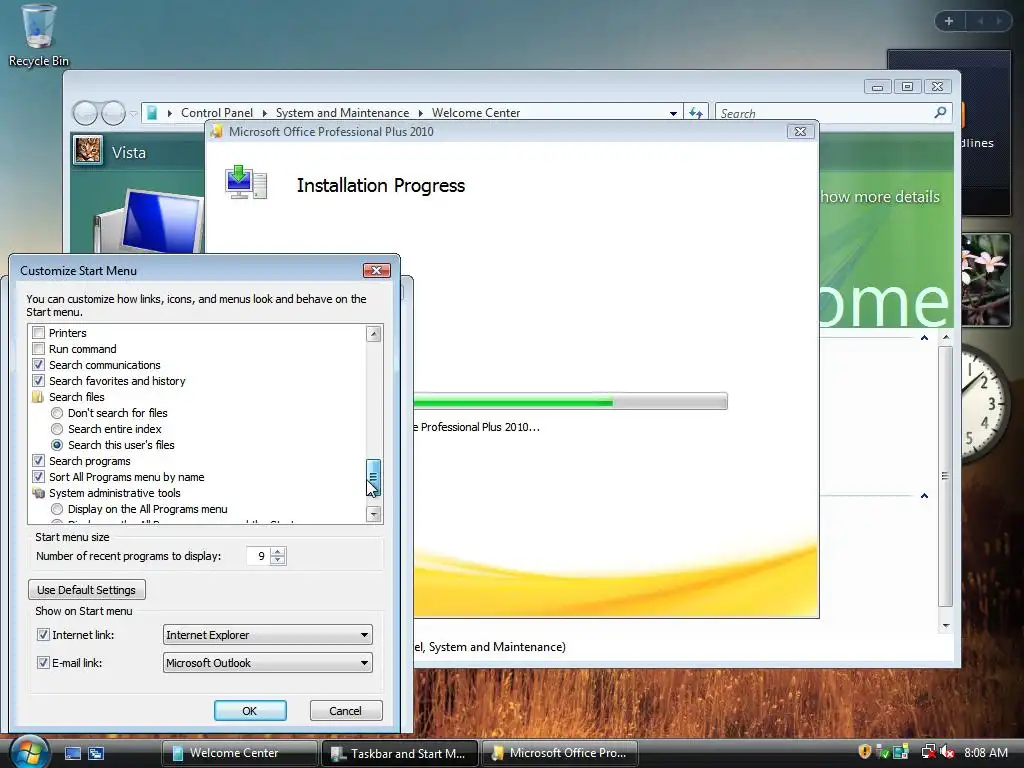This screenshot has width=1024, height=768.
Task: Click the sidebar add gadget plus button
Action: 949,21
